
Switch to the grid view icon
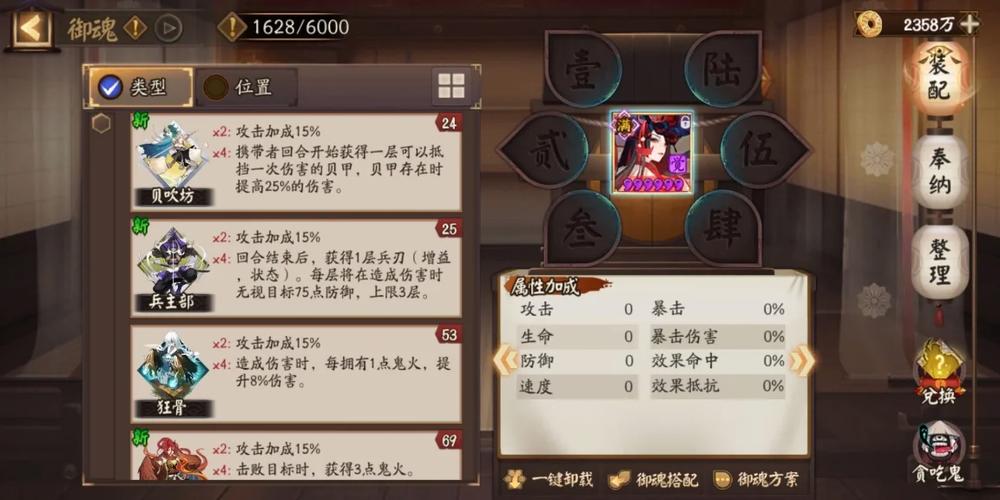tap(451, 86)
